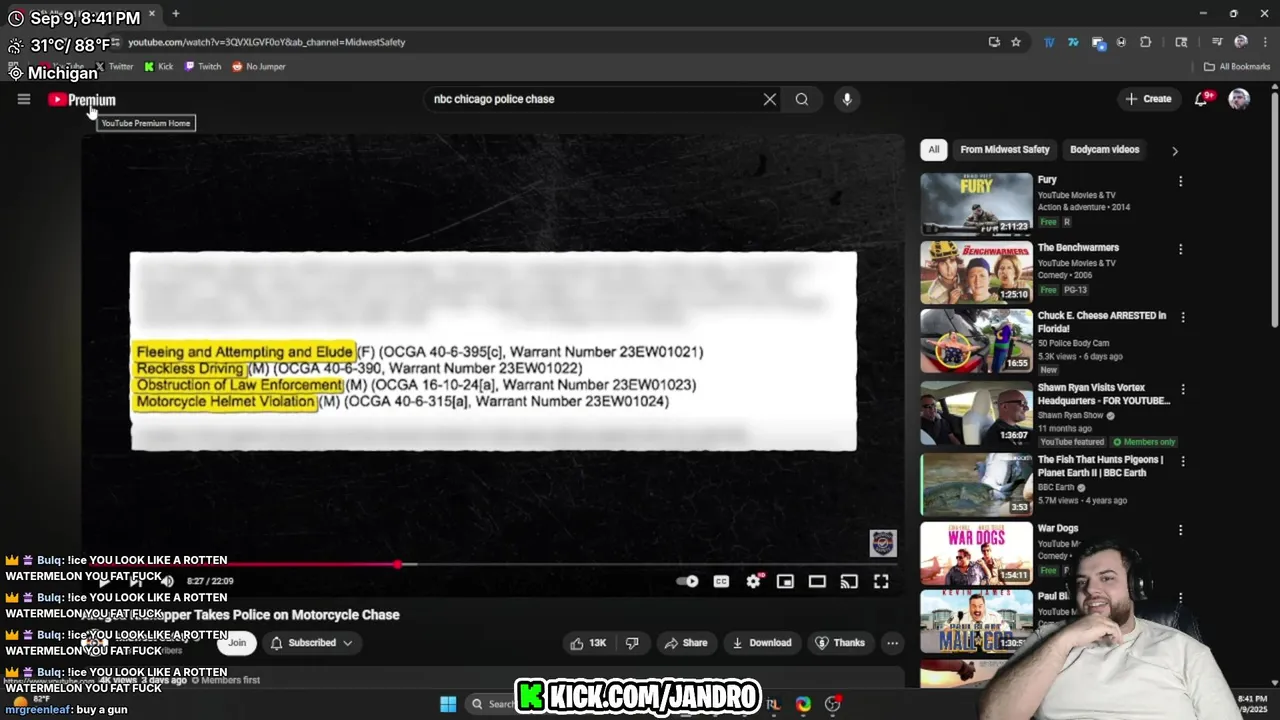This screenshot has width=1280, height=720.
Task: Open the notifications bell
Action: point(1202,99)
